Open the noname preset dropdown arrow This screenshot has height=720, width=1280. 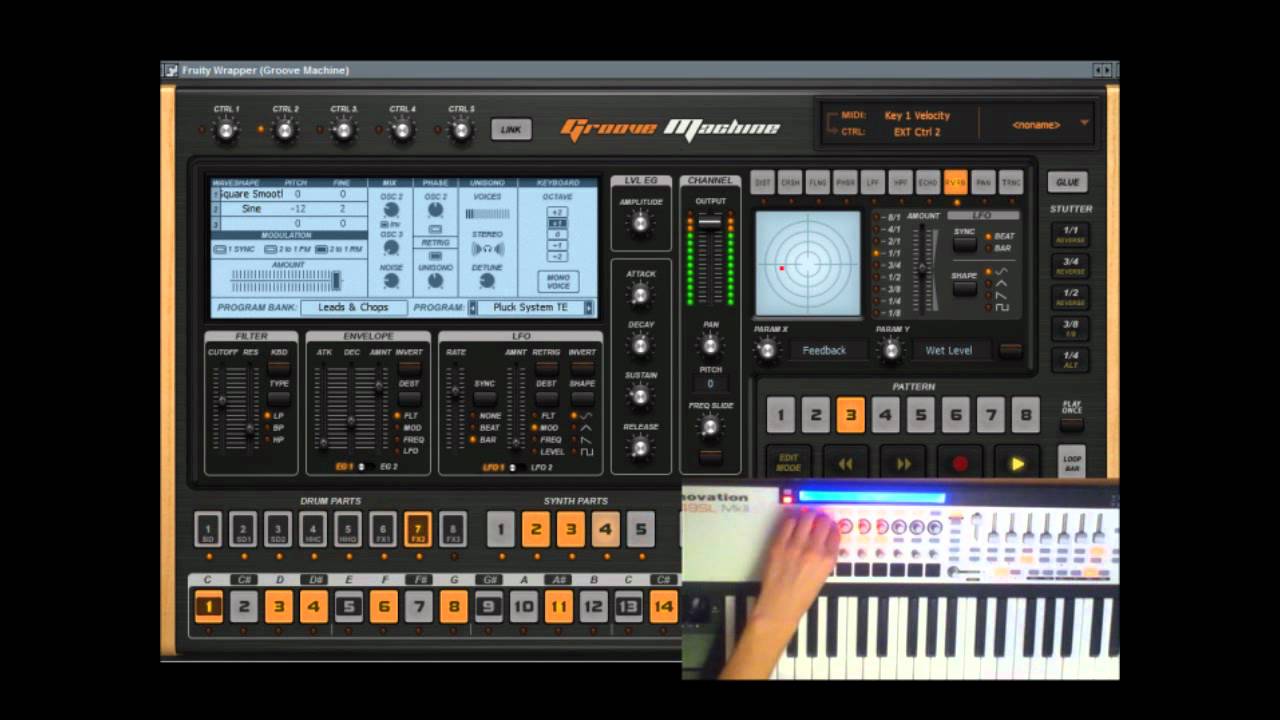pos(1084,123)
